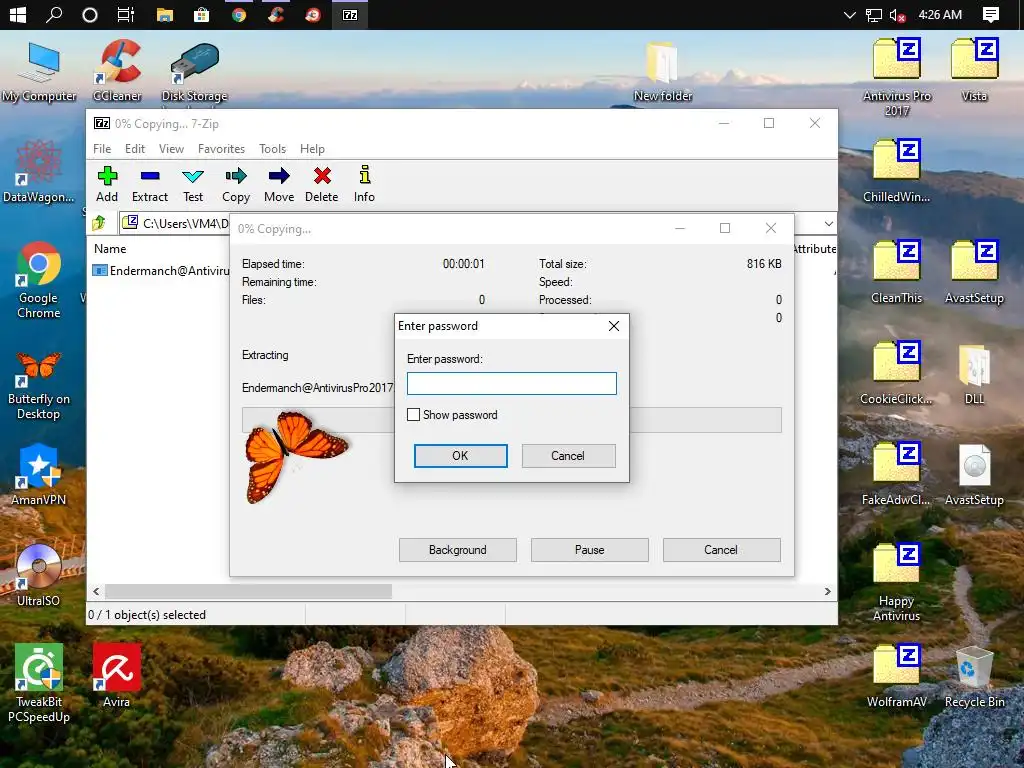Select the New folder desktop icon
This screenshot has height=768, width=1024.
pyautogui.click(x=663, y=72)
